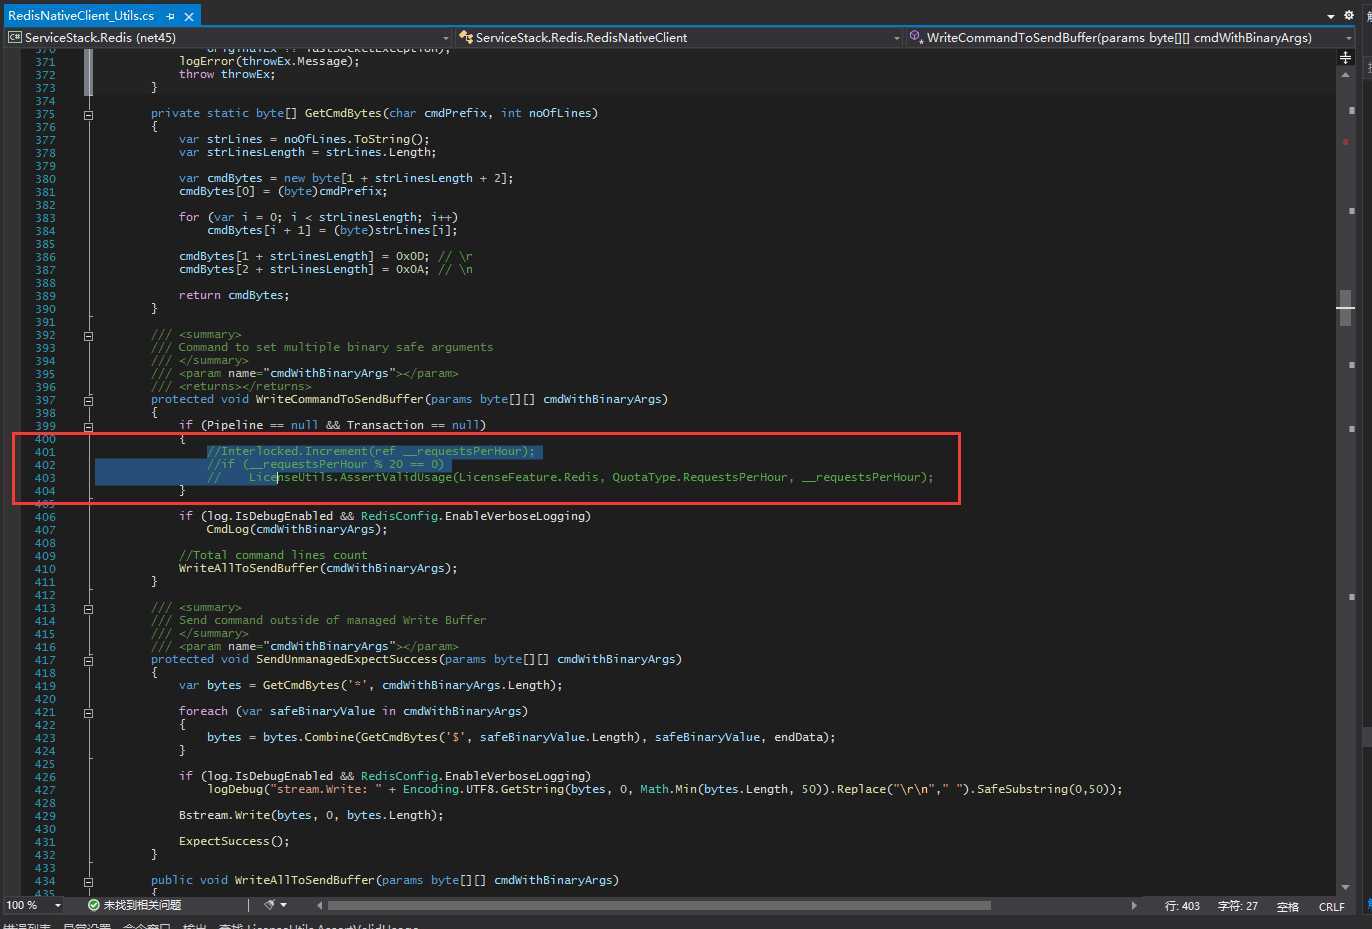Click the "Bstream.Write(bytes, 0, bytes.Length);" line
Screen dimensions: 1372x929
pyautogui.click(x=311, y=816)
